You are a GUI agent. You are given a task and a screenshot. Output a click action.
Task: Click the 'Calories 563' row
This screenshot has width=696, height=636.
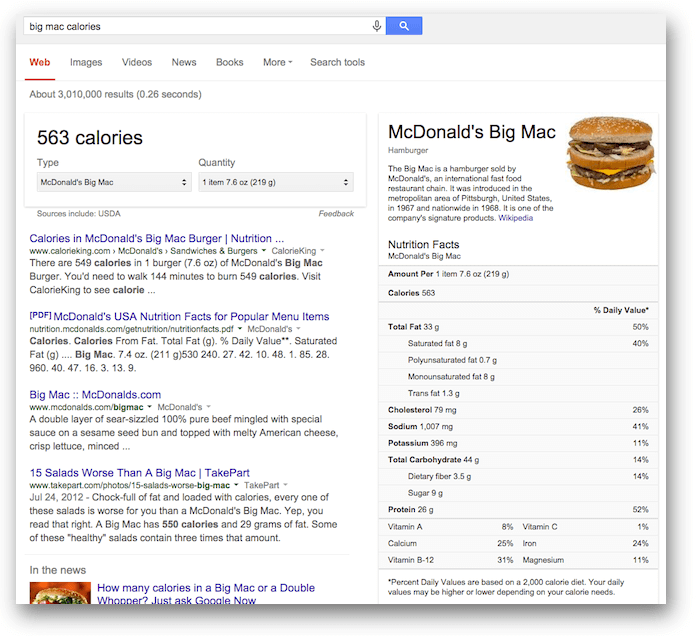point(518,293)
